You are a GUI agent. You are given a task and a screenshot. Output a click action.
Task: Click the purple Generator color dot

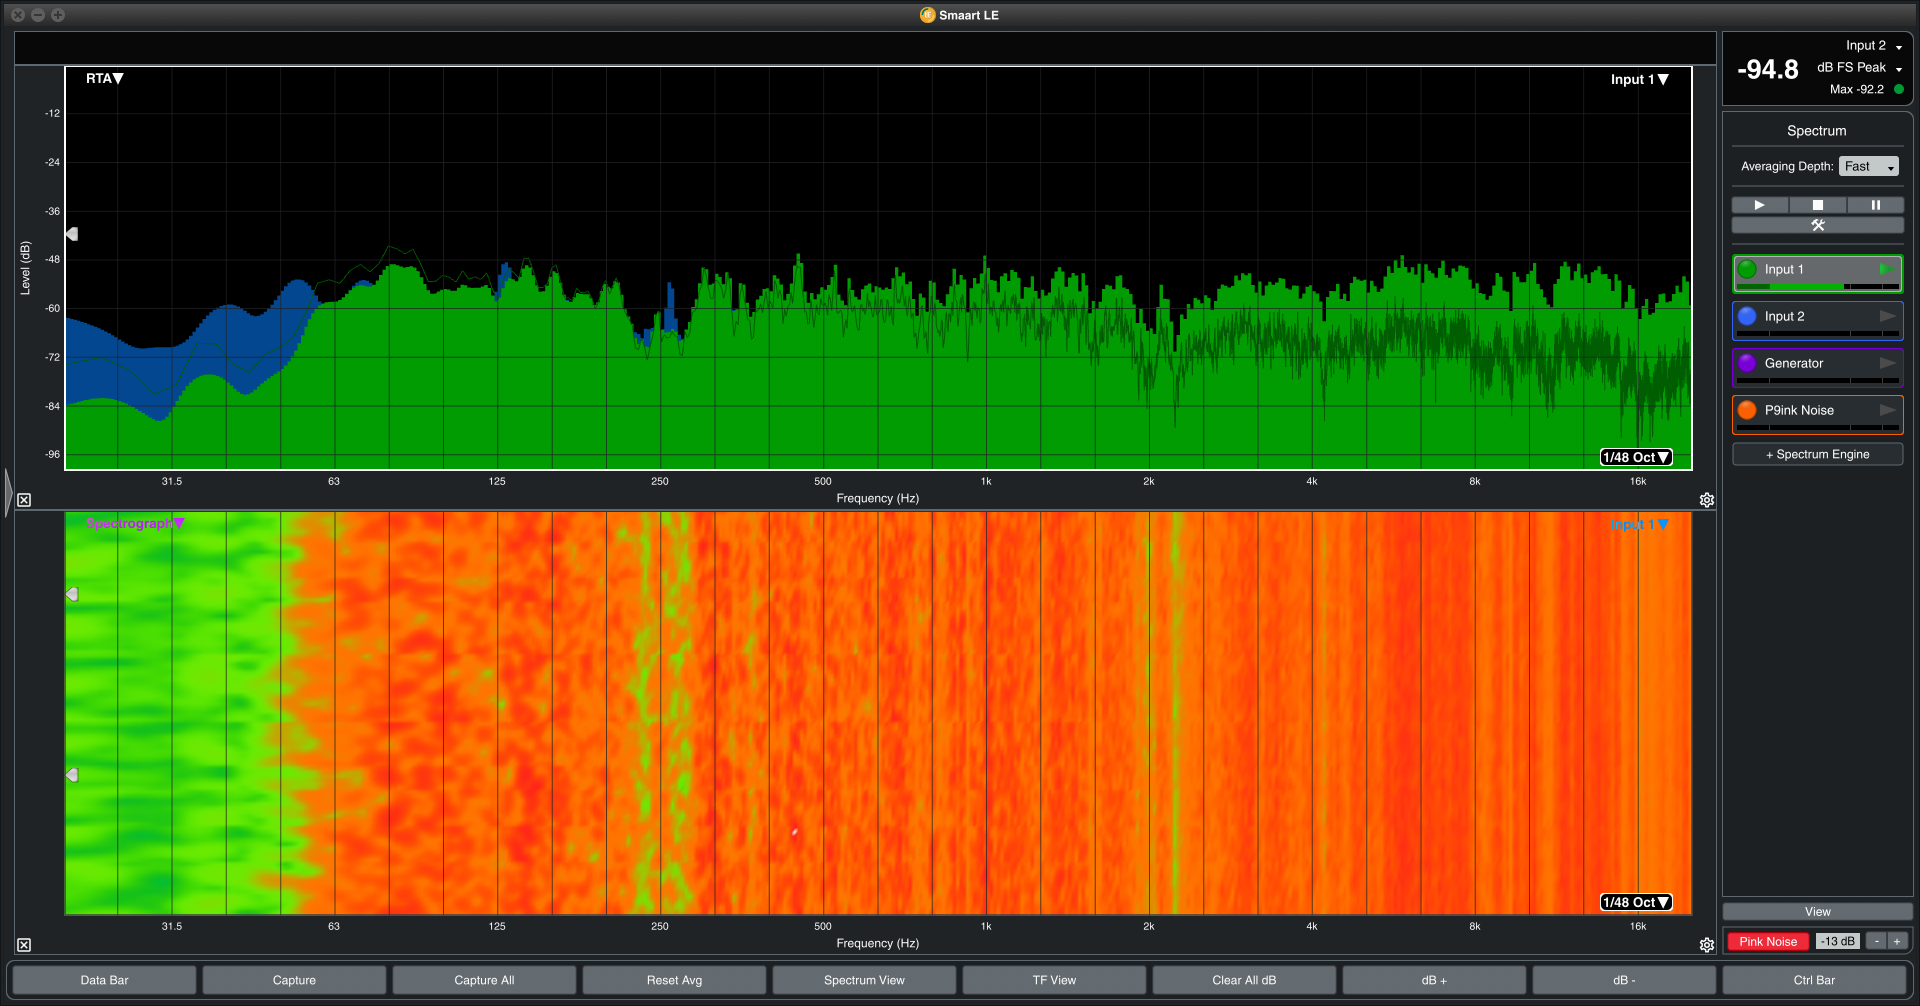pyautogui.click(x=1747, y=363)
